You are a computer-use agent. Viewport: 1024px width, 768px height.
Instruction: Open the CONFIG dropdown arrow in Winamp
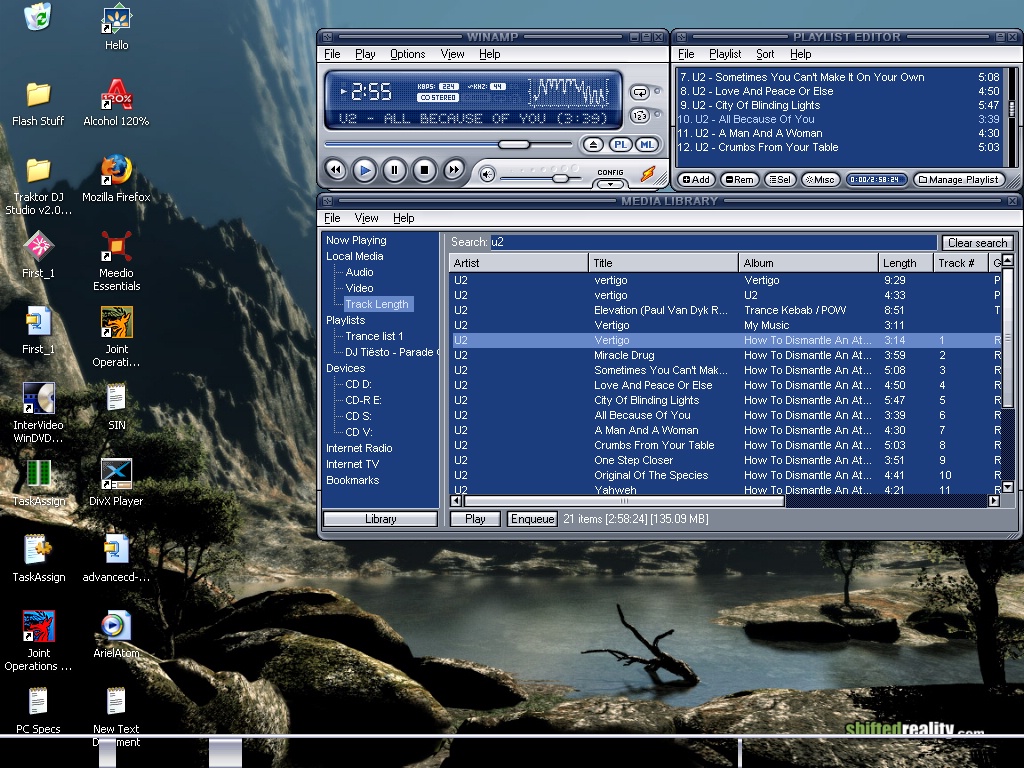click(x=610, y=184)
